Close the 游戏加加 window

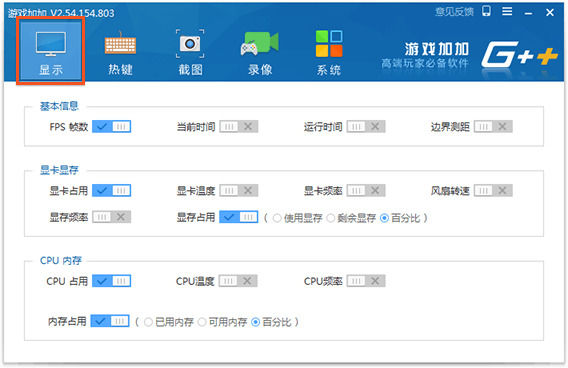550,13
